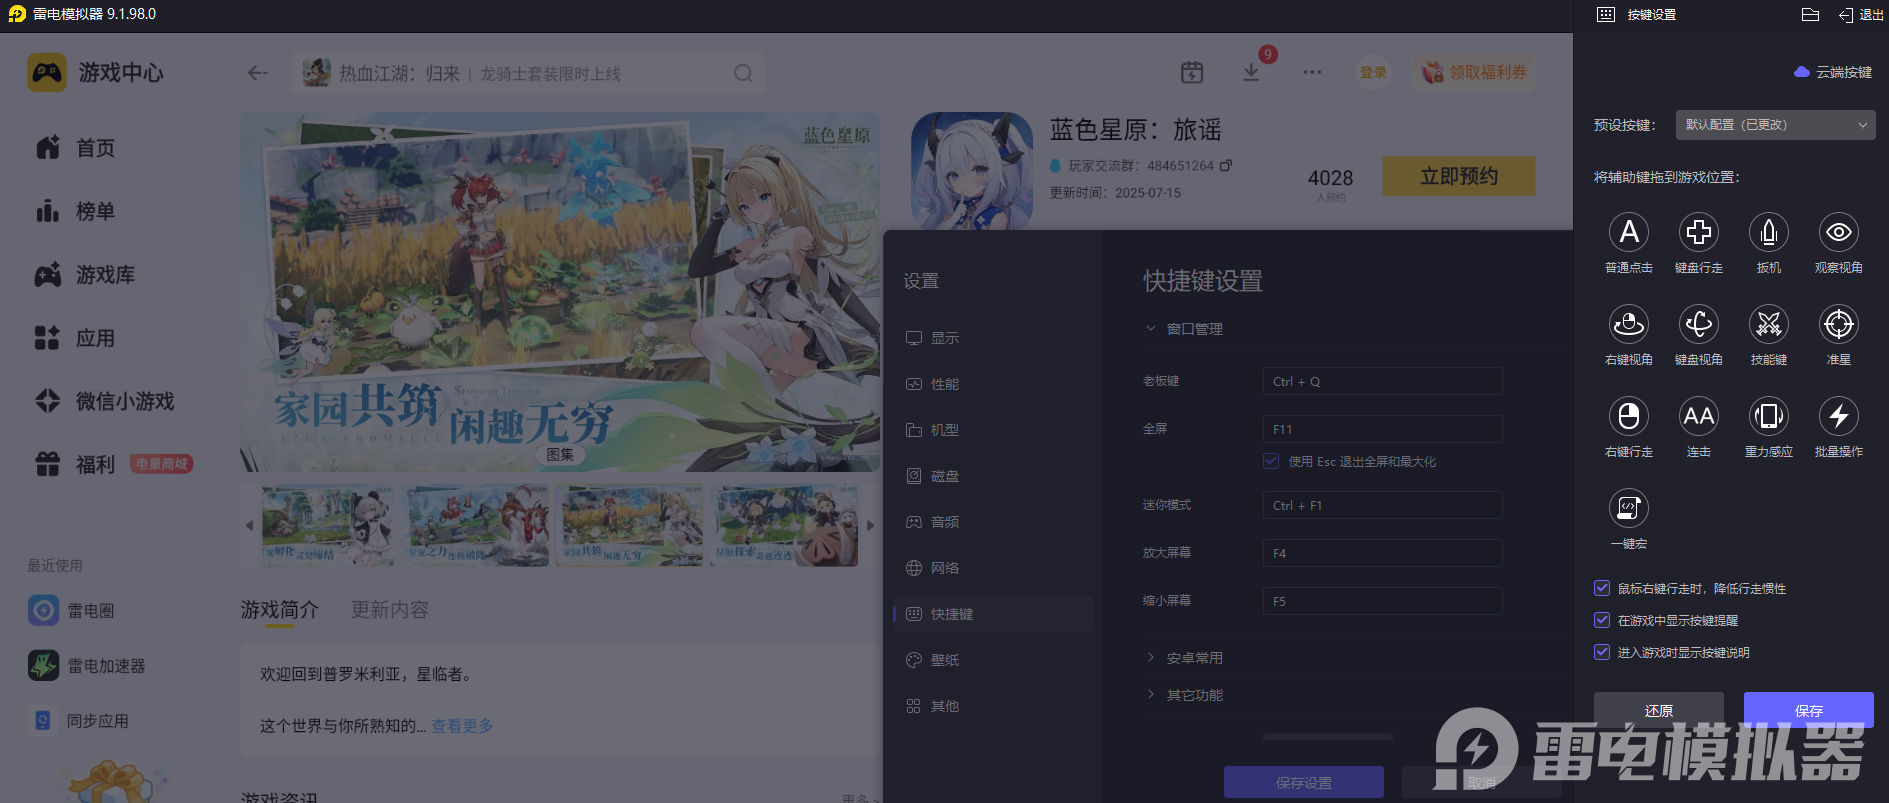
Task: Open 雷电加速器 recent app
Action: (87, 665)
